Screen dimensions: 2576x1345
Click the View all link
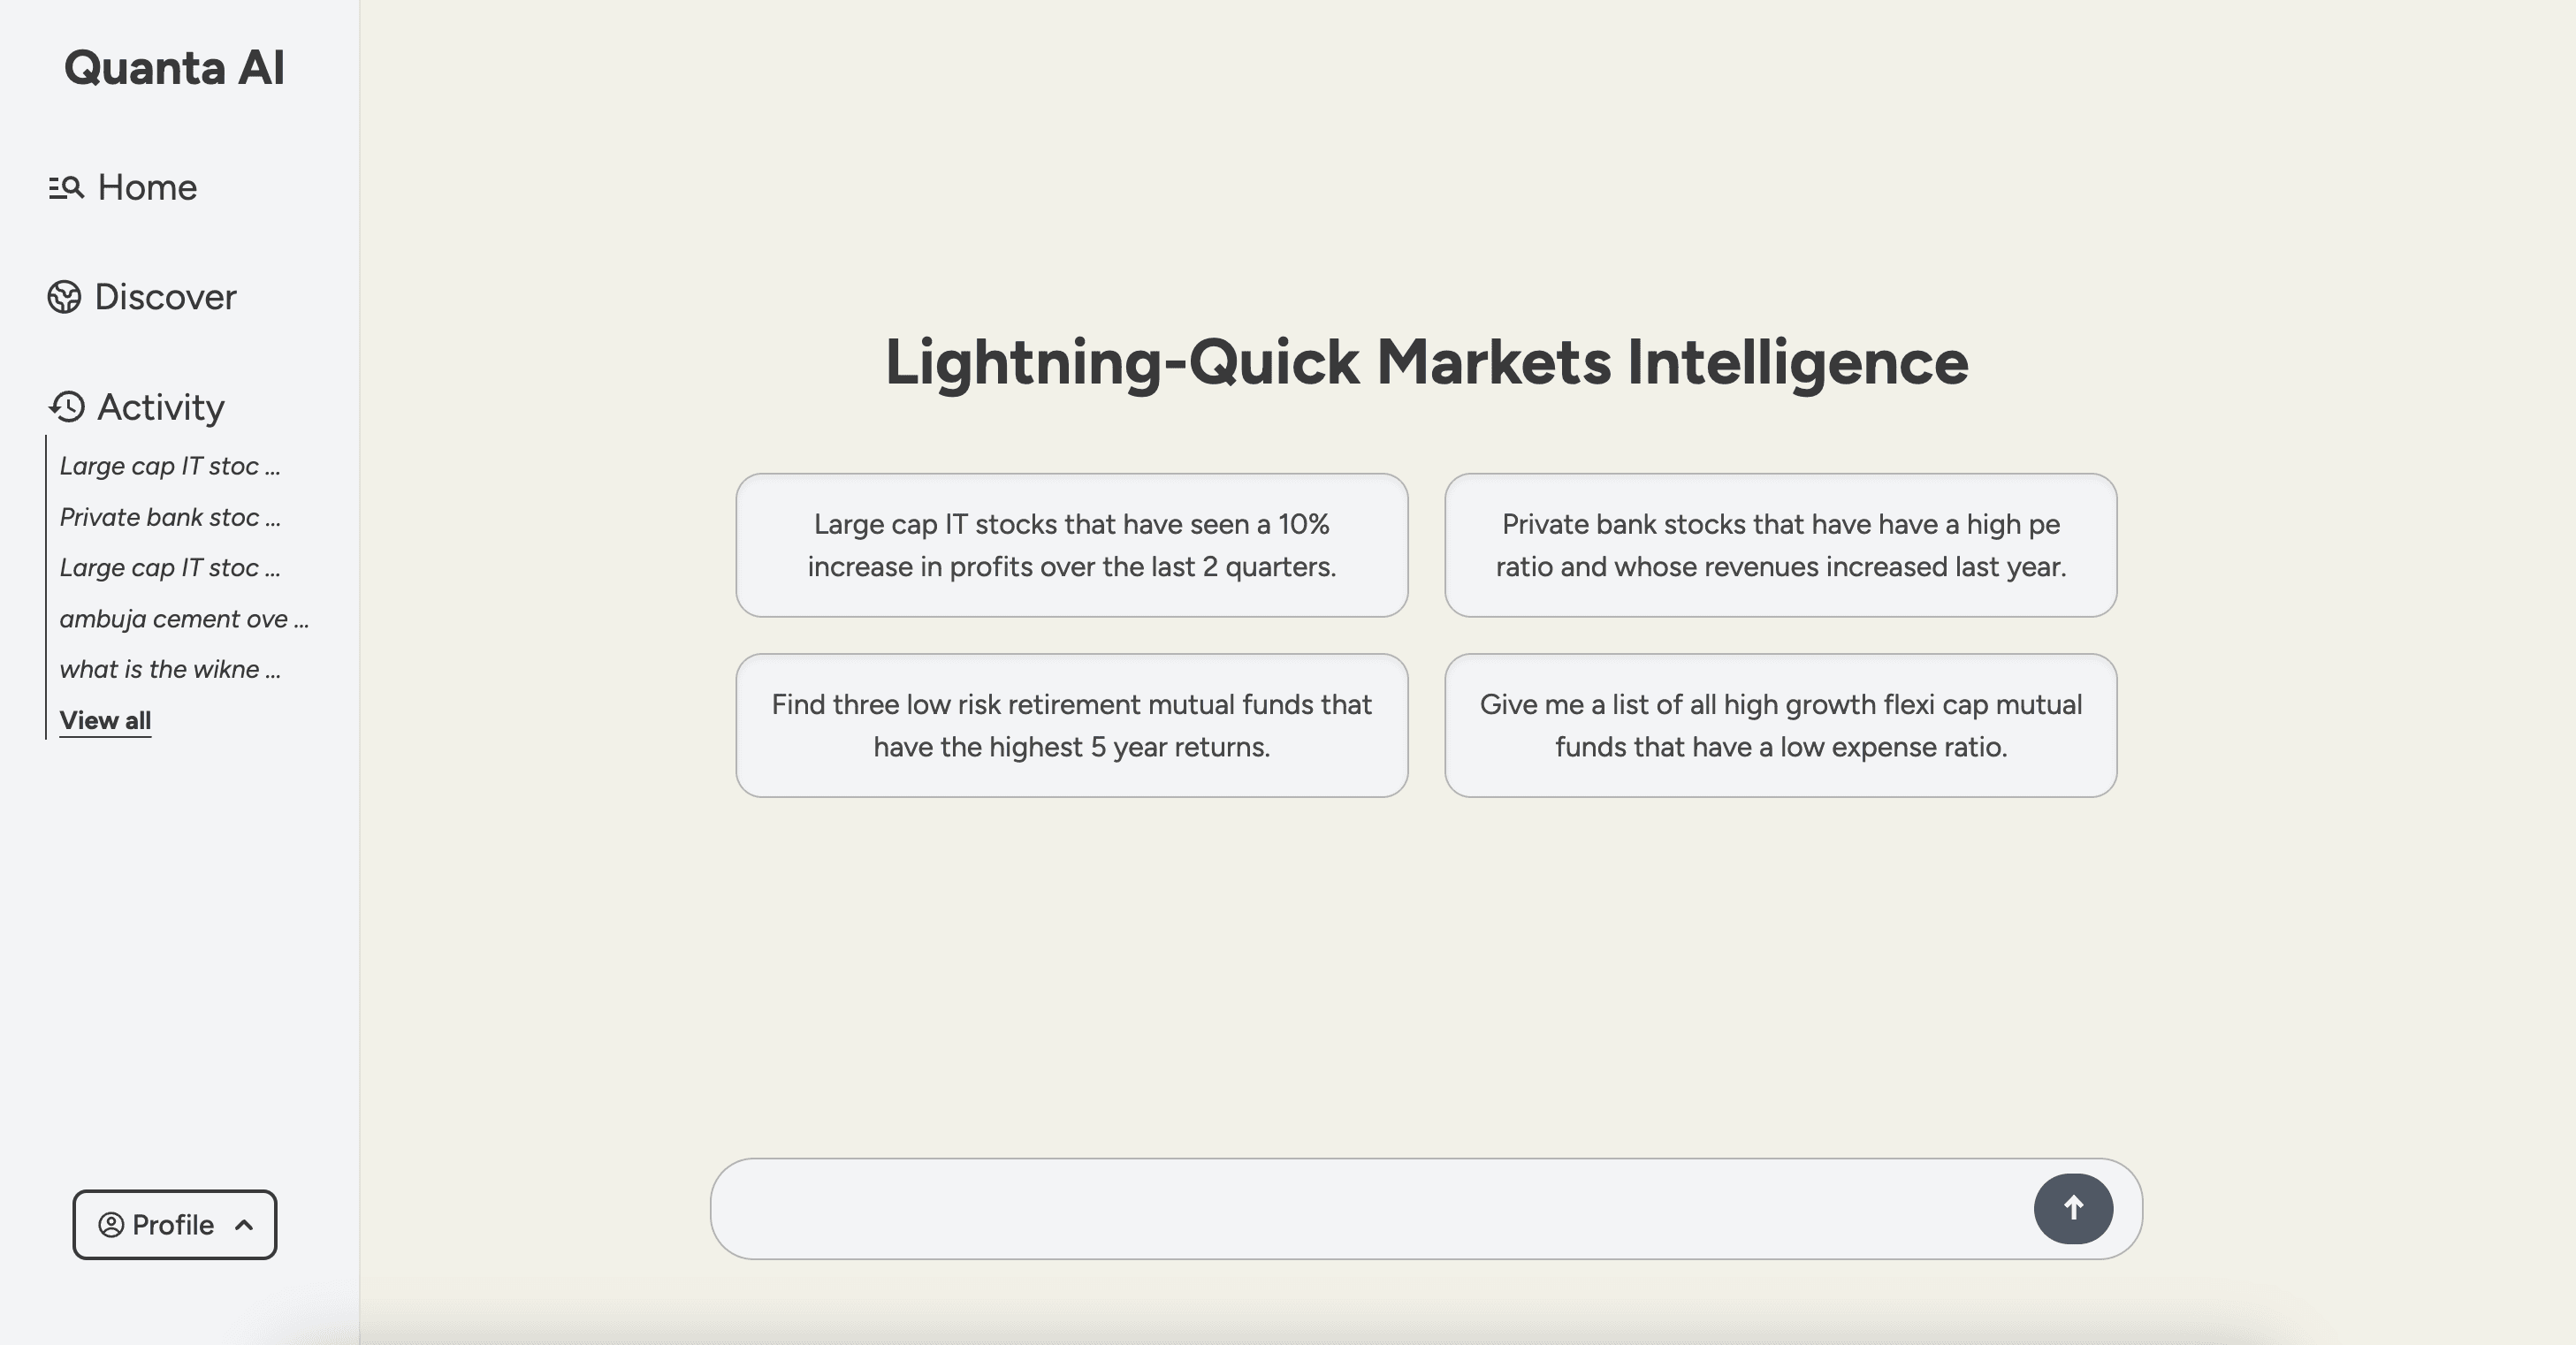pos(105,720)
